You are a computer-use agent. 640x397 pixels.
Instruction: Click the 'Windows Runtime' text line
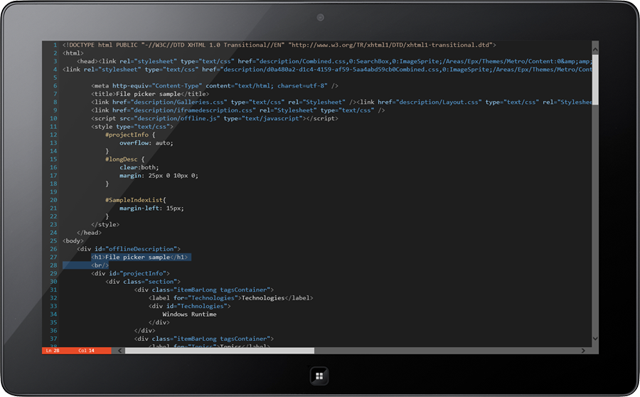point(189,314)
